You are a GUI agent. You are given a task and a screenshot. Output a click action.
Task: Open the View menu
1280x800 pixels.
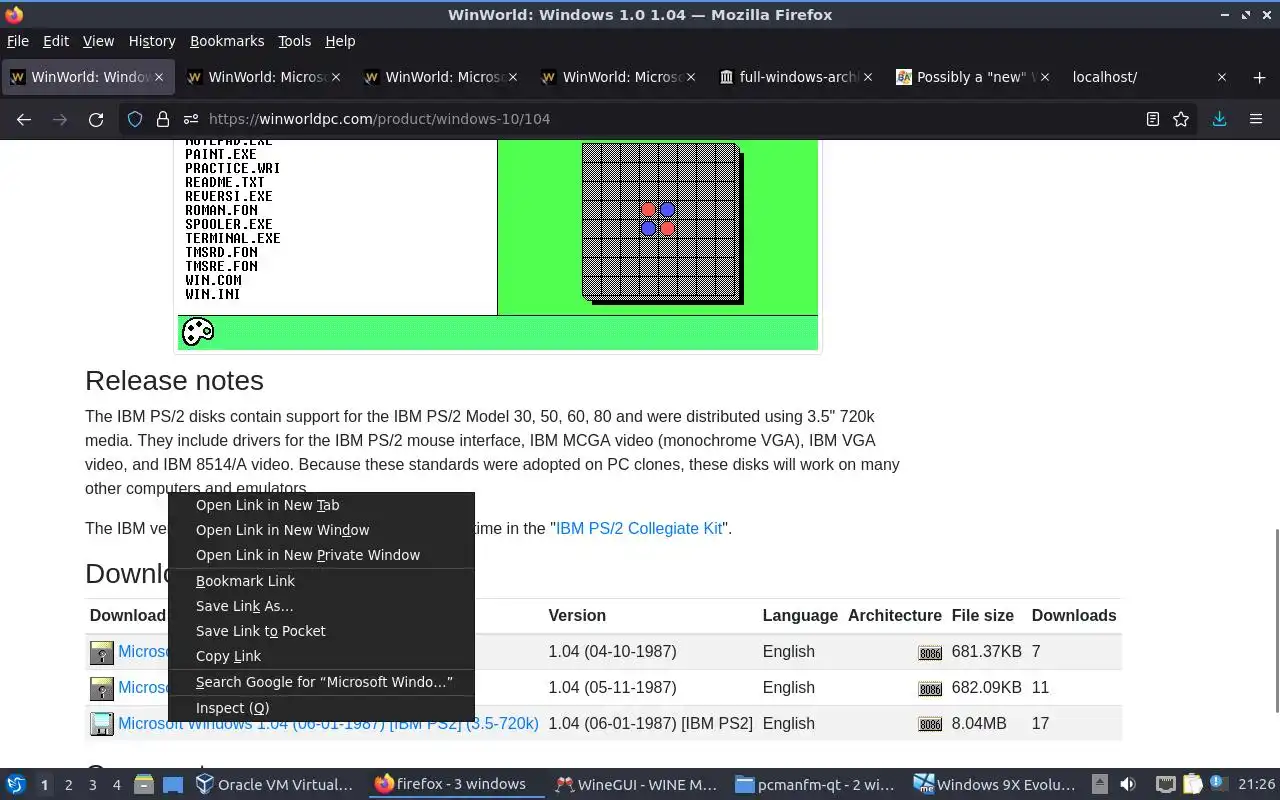(x=98, y=41)
